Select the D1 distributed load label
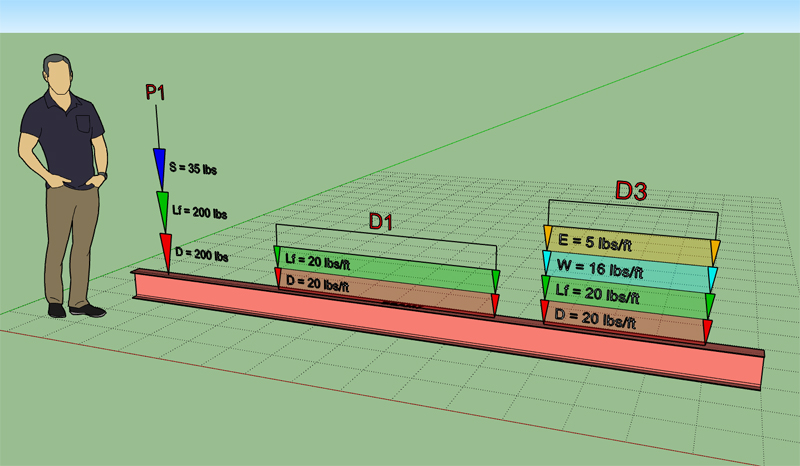Image resolution: width=800 pixels, height=466 pixels. [381, 222]
